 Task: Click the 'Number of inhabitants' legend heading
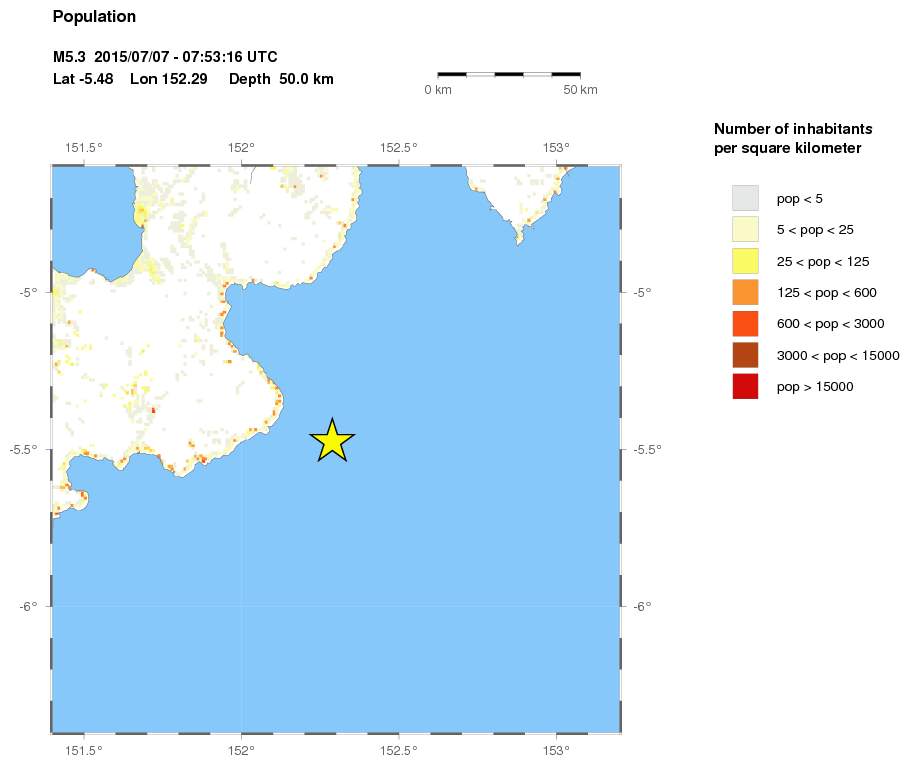[x=792, y=129]
